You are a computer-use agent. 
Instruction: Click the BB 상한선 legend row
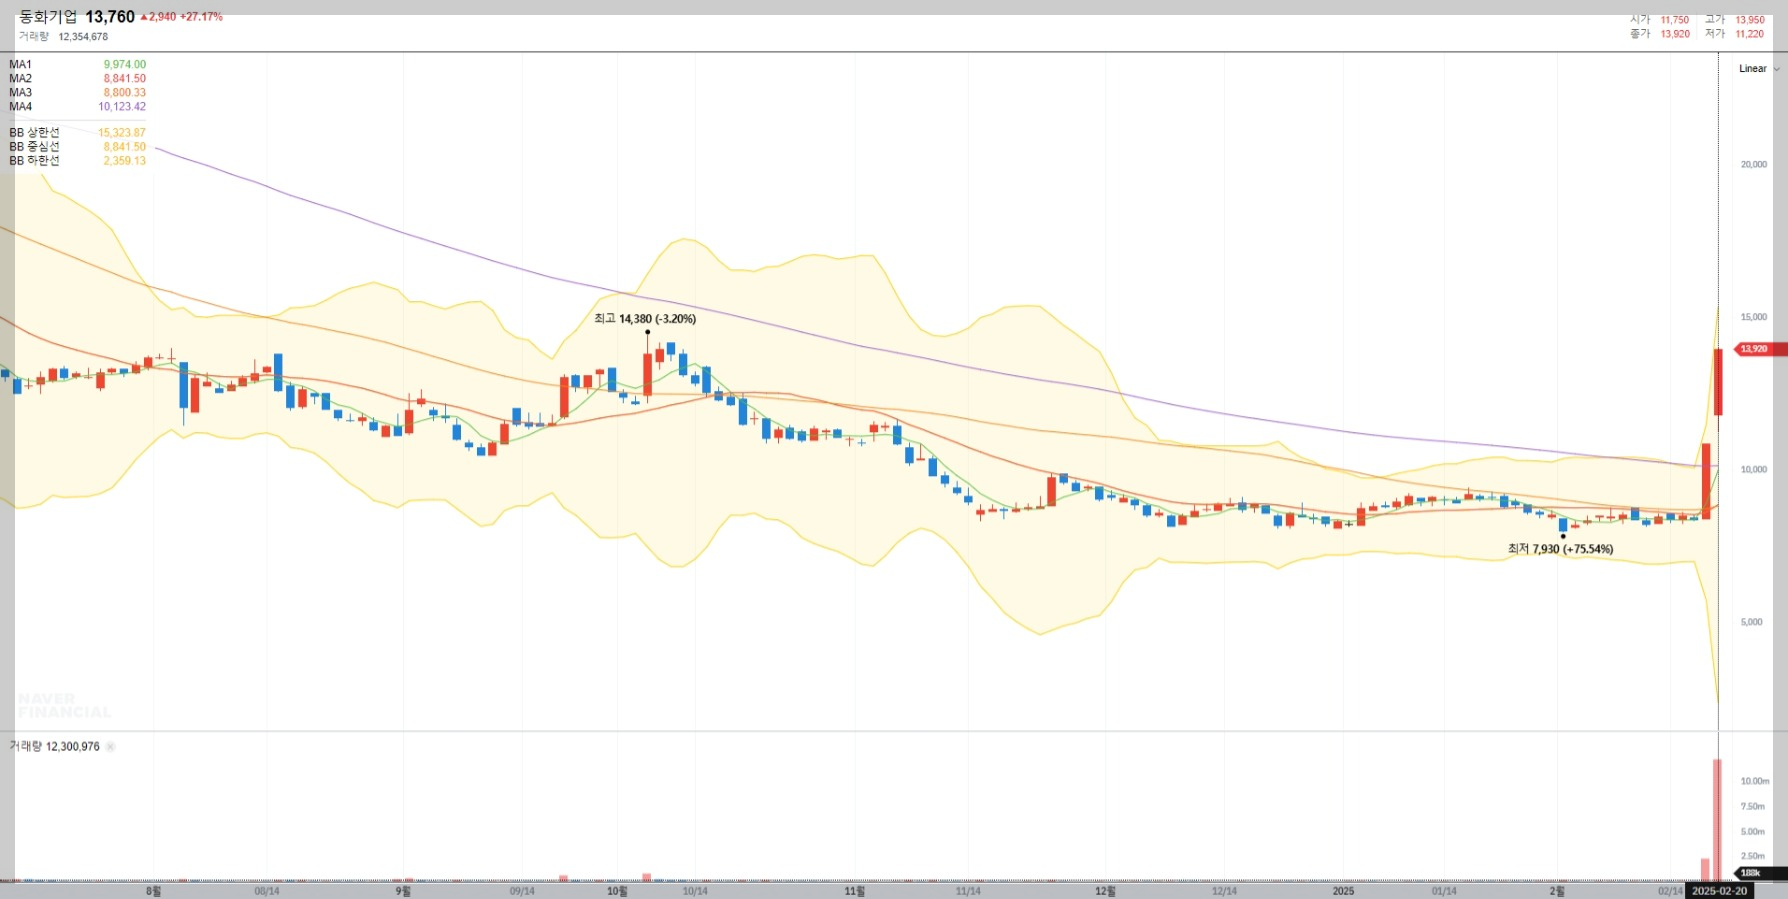(x=77, y=133)
